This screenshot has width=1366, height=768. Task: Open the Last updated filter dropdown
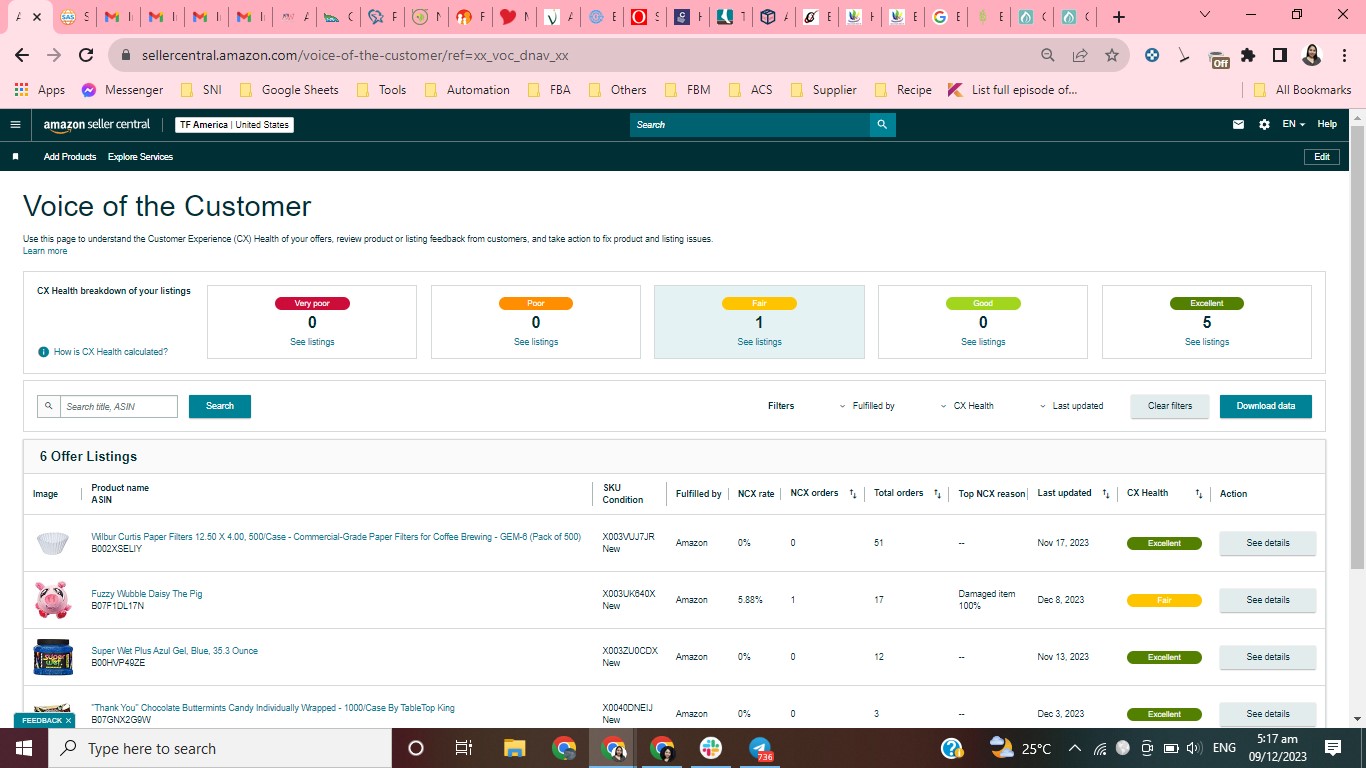1071,406
